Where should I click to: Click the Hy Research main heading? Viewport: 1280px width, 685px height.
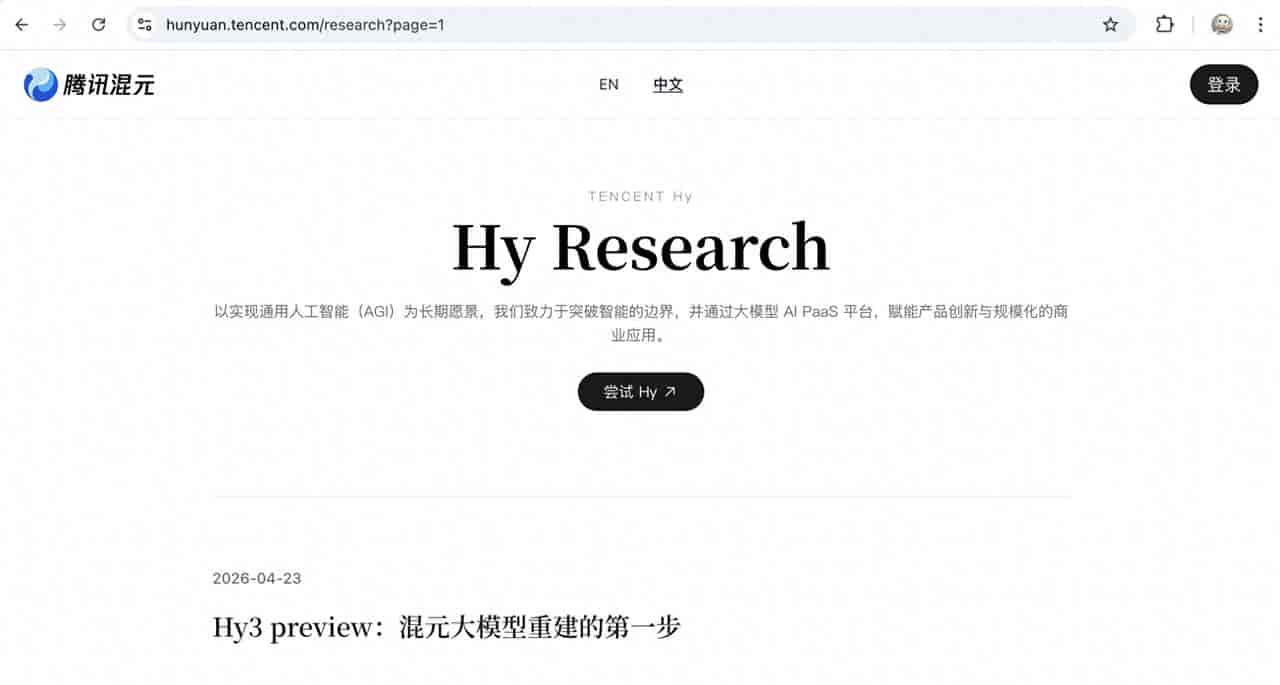[x=640, y=247]
